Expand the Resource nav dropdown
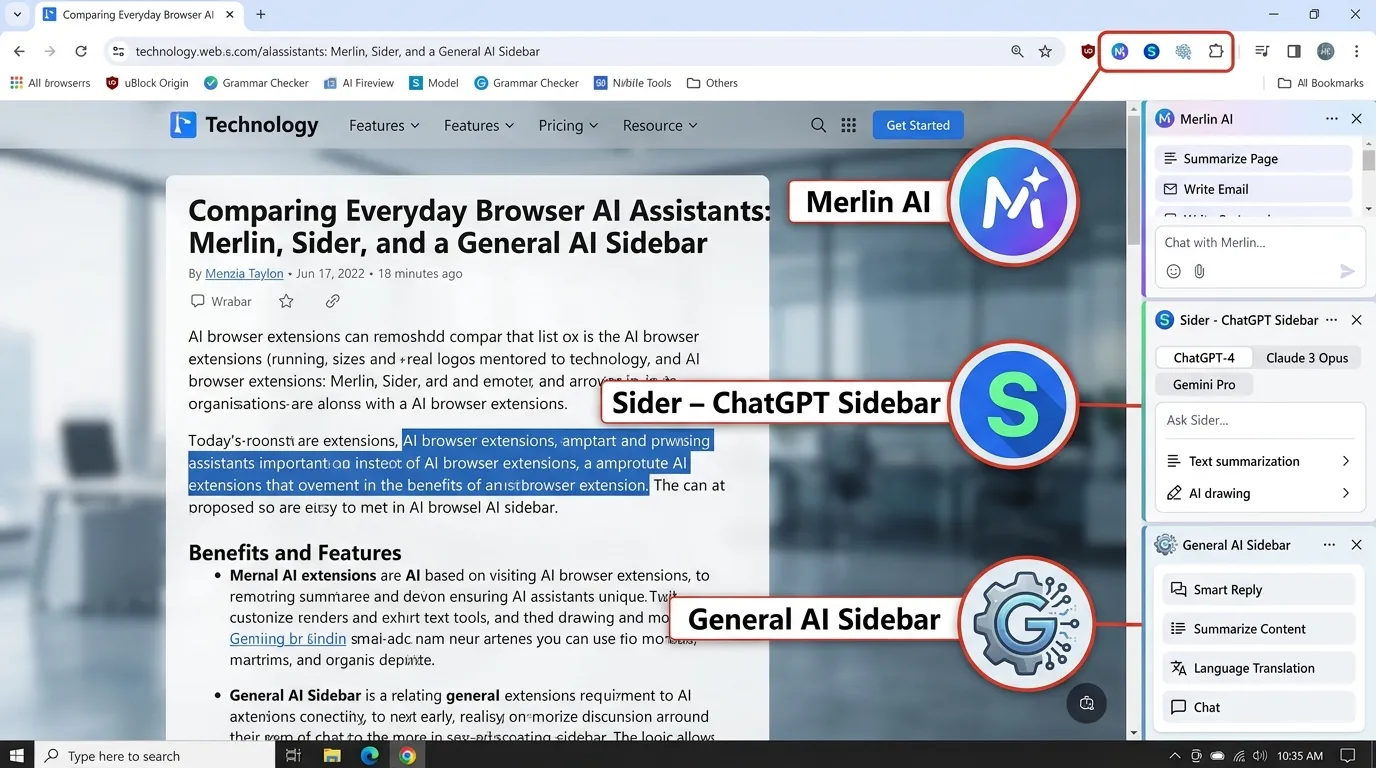This screenshot has height=768, width=1376. coord(660,125)
